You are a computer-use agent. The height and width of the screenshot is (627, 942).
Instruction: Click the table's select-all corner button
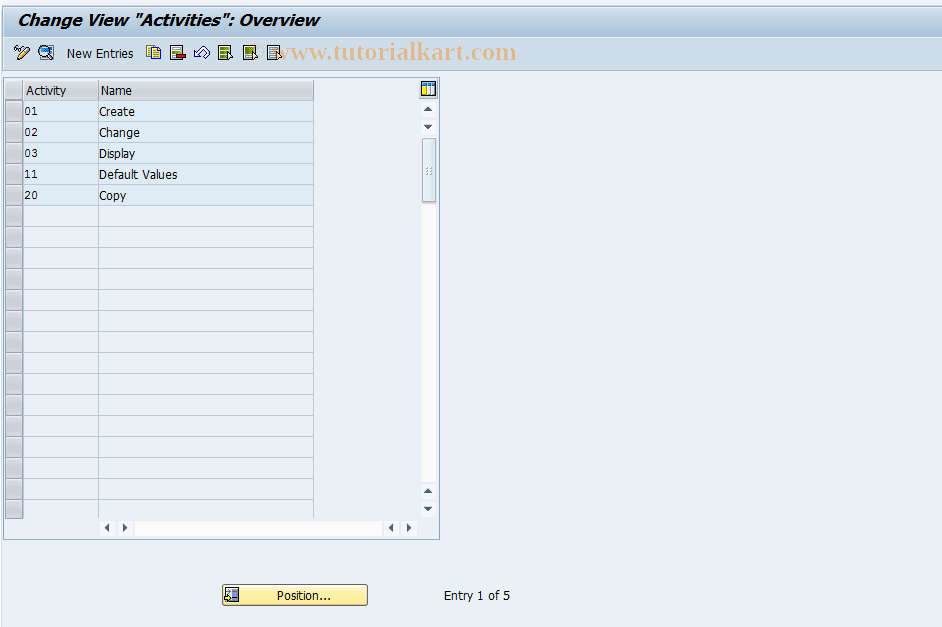coord(14,90)
